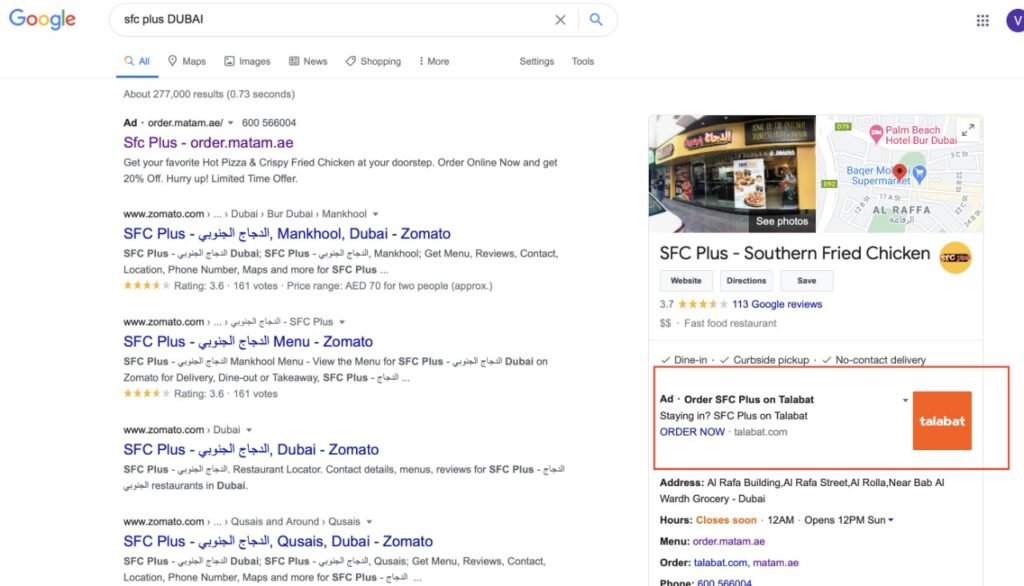Expand the map with the fullscreen icon
This screenshot has height=586, width=1024.
pyautogui.click(x=968, y=130)
